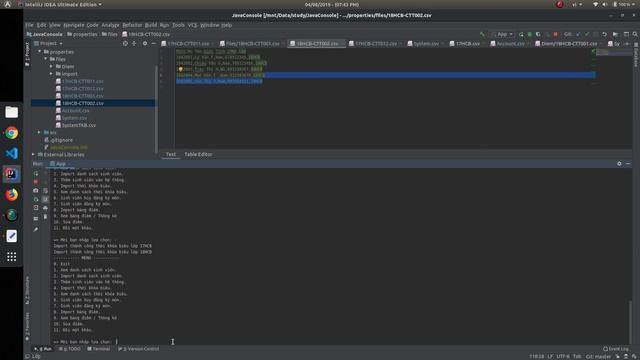
Task: Click the green Run icon in toolbar
Action: pyautogui.click(x=521, y=34)
